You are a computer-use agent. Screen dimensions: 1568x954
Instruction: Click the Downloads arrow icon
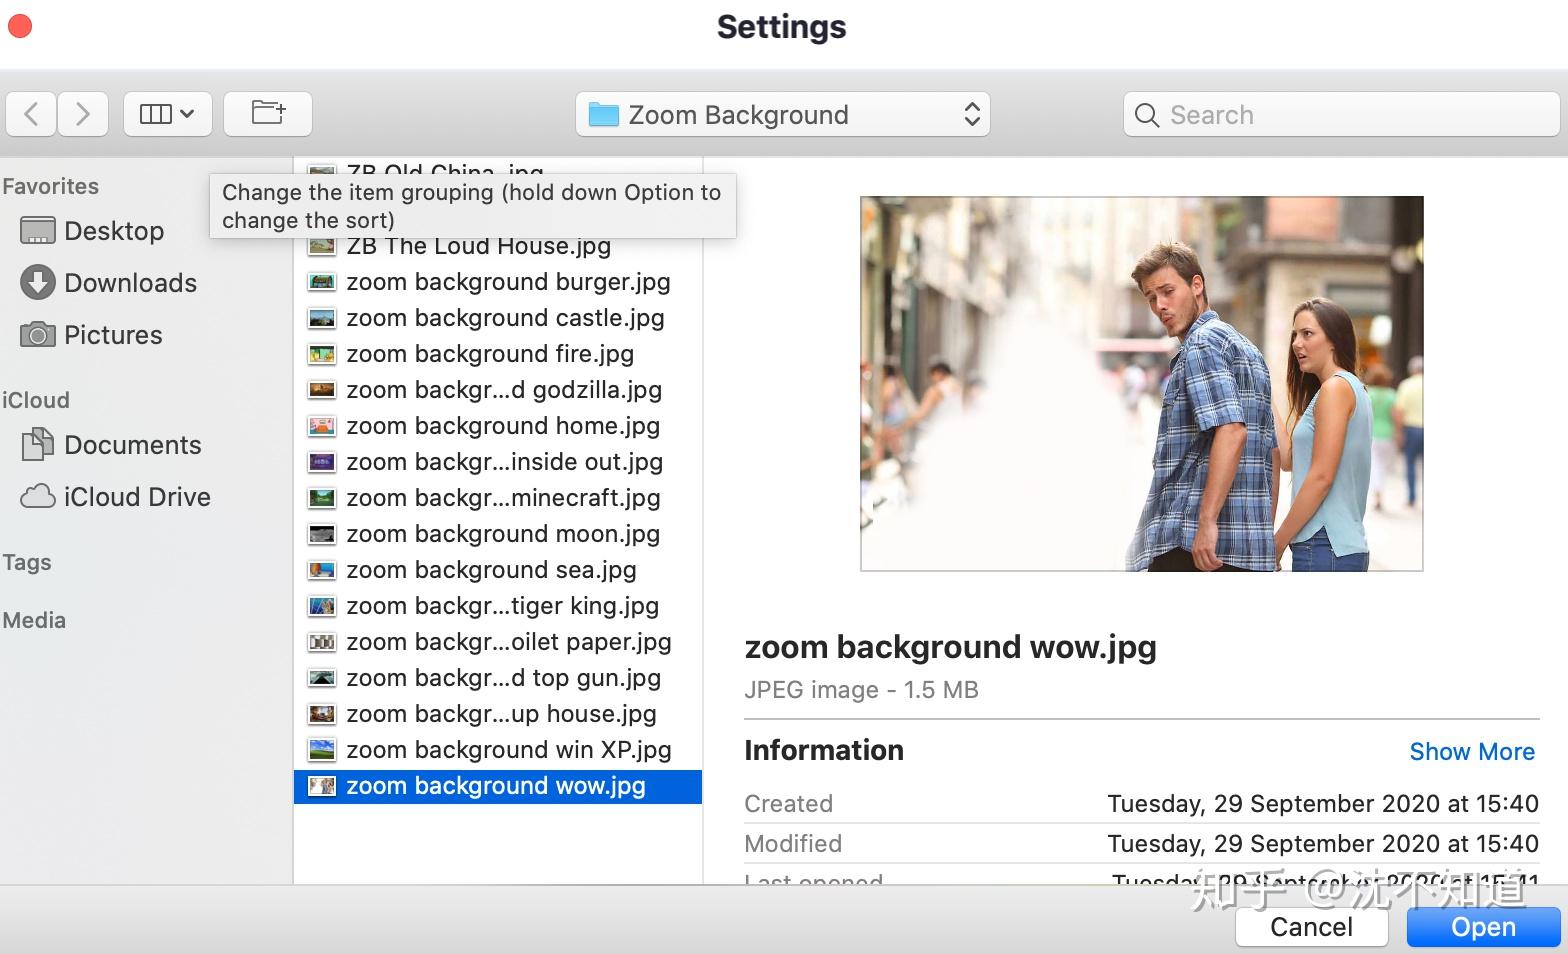pos(38,283)
